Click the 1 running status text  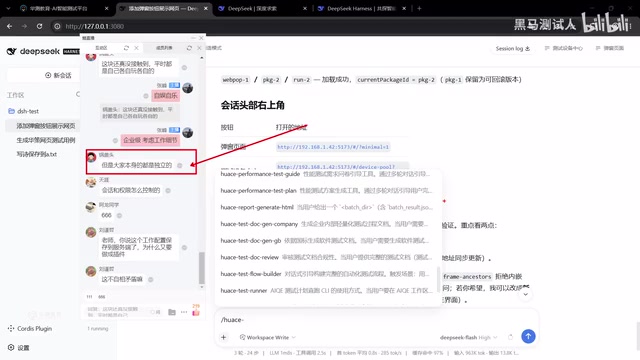coord(98,329)
